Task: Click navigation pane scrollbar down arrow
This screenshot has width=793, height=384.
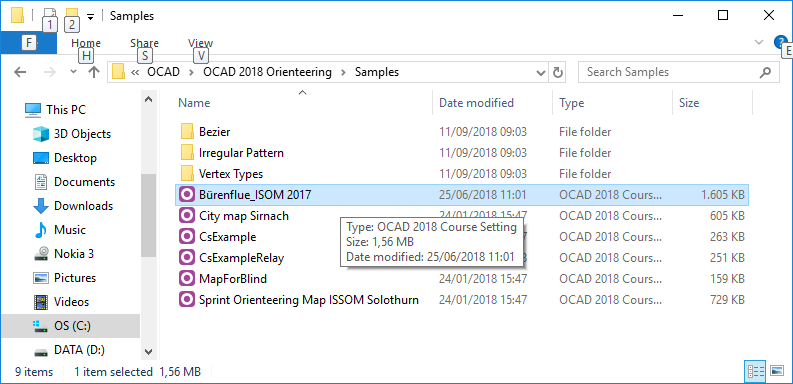Action: click(x=148, y=351)
